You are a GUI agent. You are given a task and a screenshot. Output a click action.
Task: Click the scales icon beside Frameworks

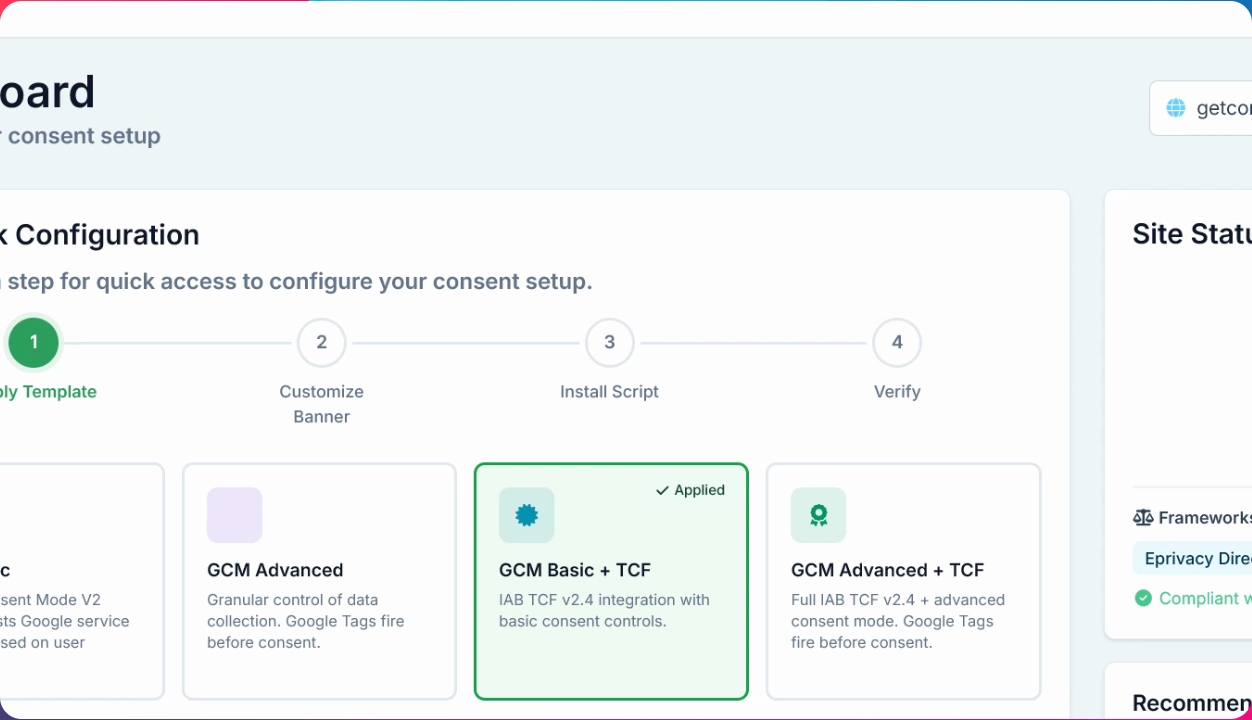tap(1143, 517)
